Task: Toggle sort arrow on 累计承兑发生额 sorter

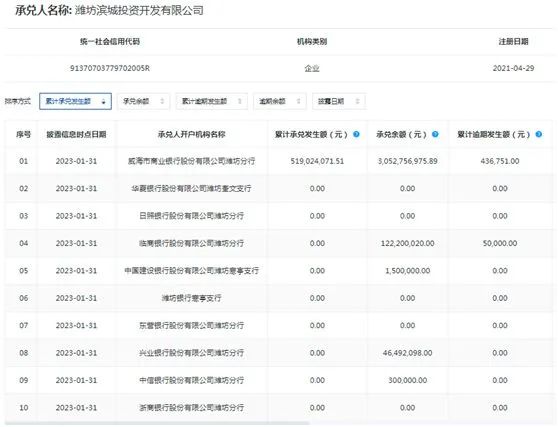Action: [104, 102]
